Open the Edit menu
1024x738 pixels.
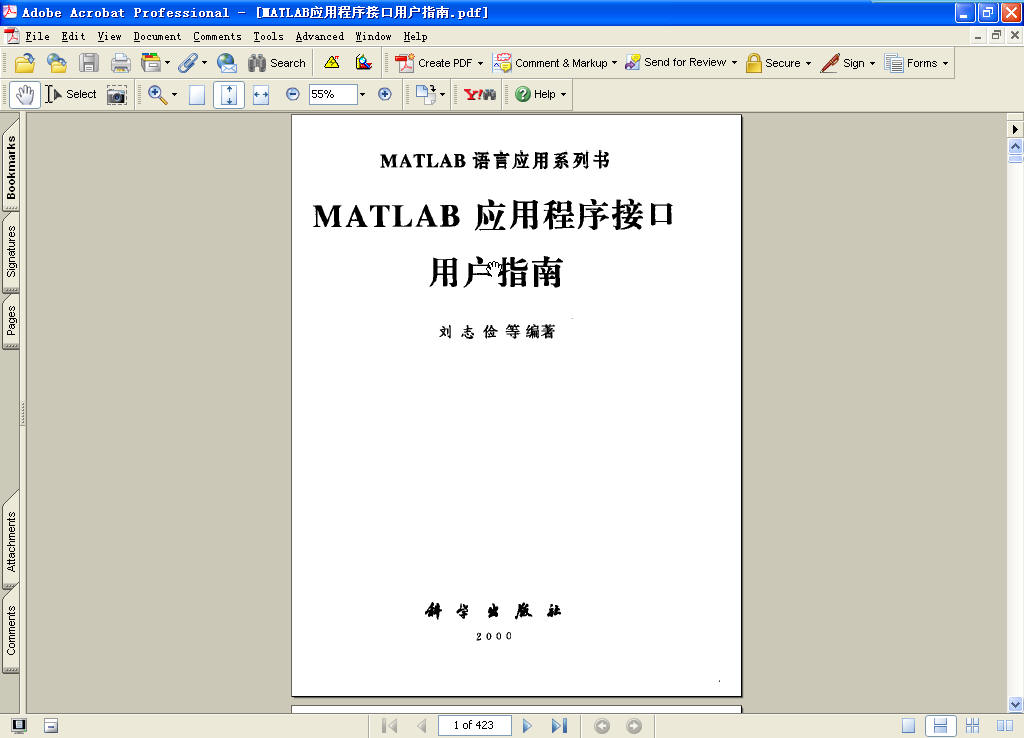coord(73,37)
